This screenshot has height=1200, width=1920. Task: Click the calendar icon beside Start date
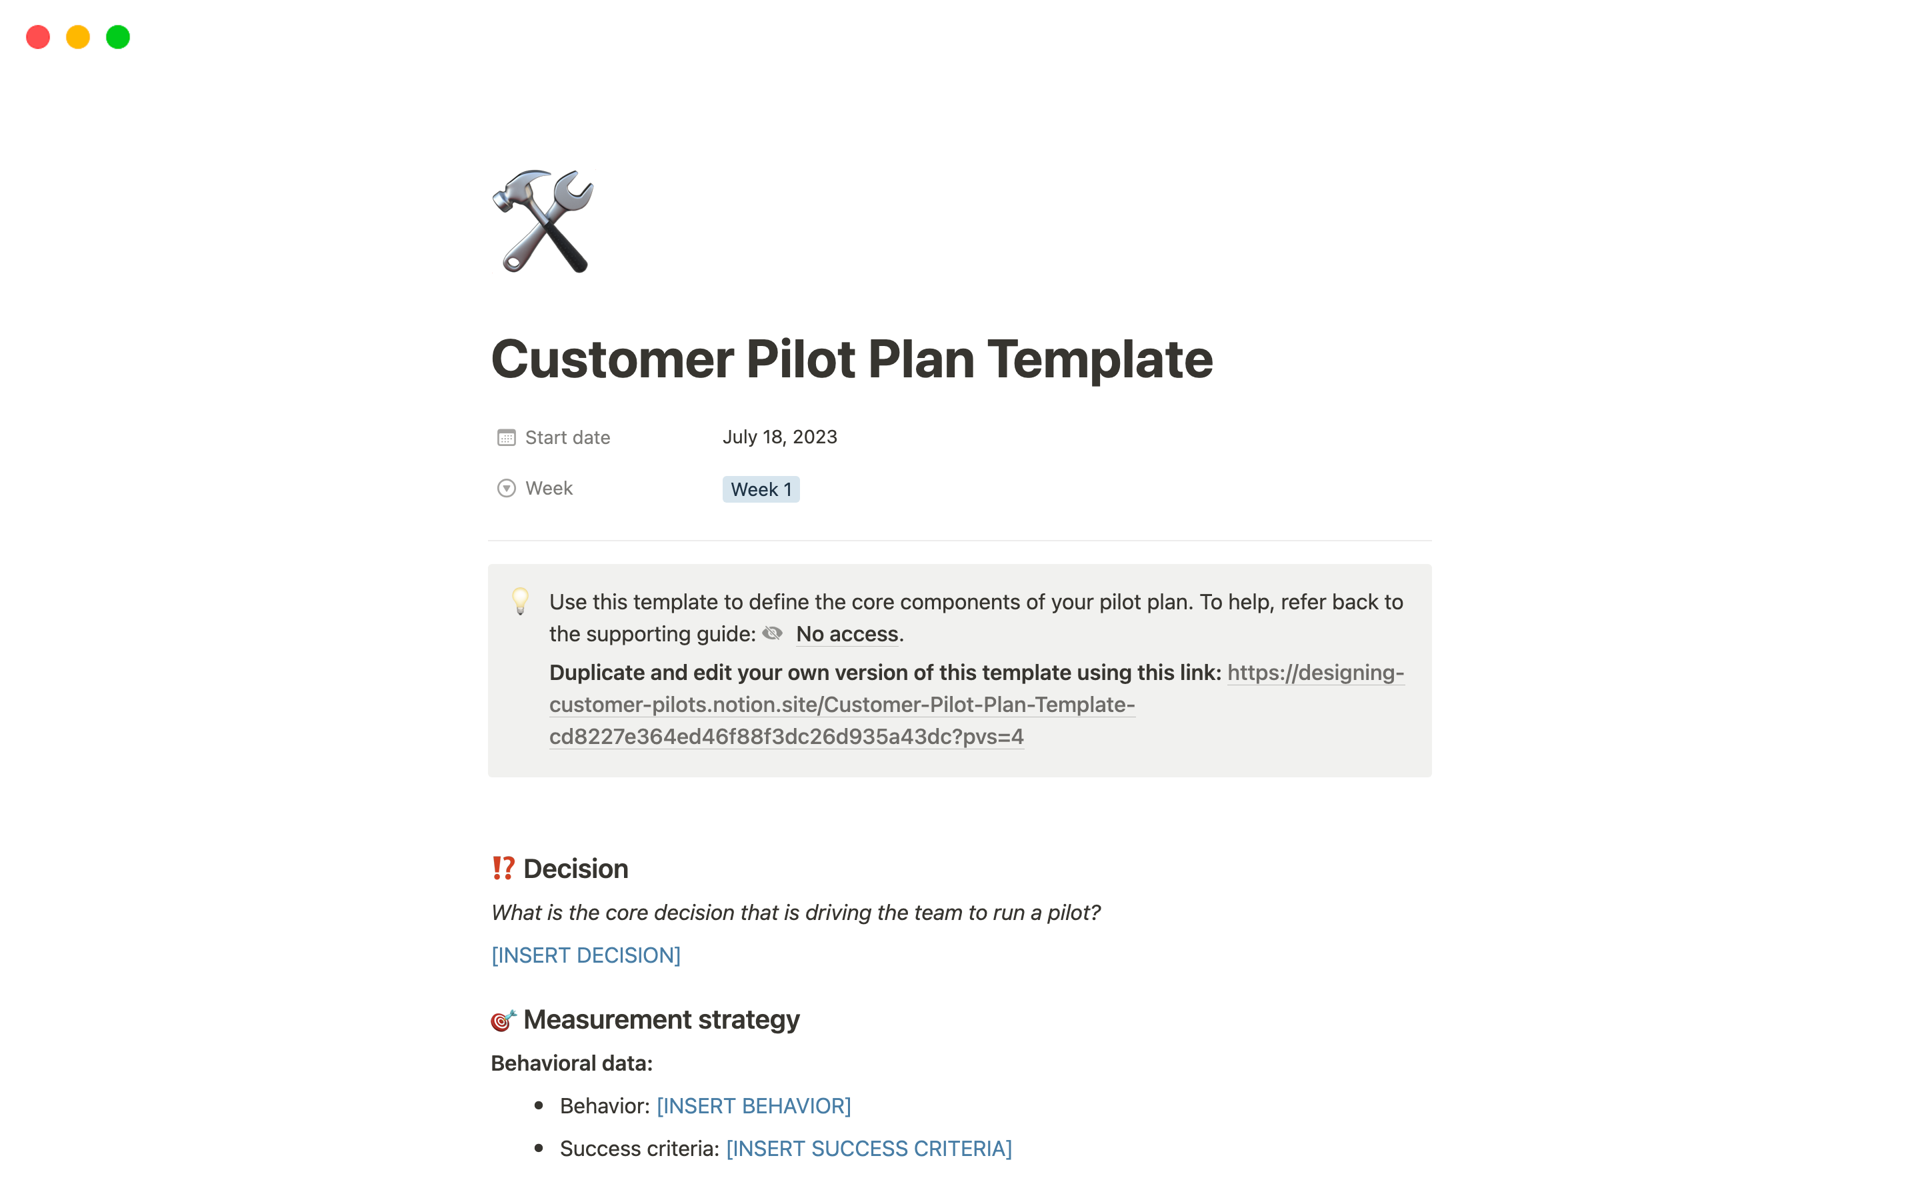[x=506, y=437]
